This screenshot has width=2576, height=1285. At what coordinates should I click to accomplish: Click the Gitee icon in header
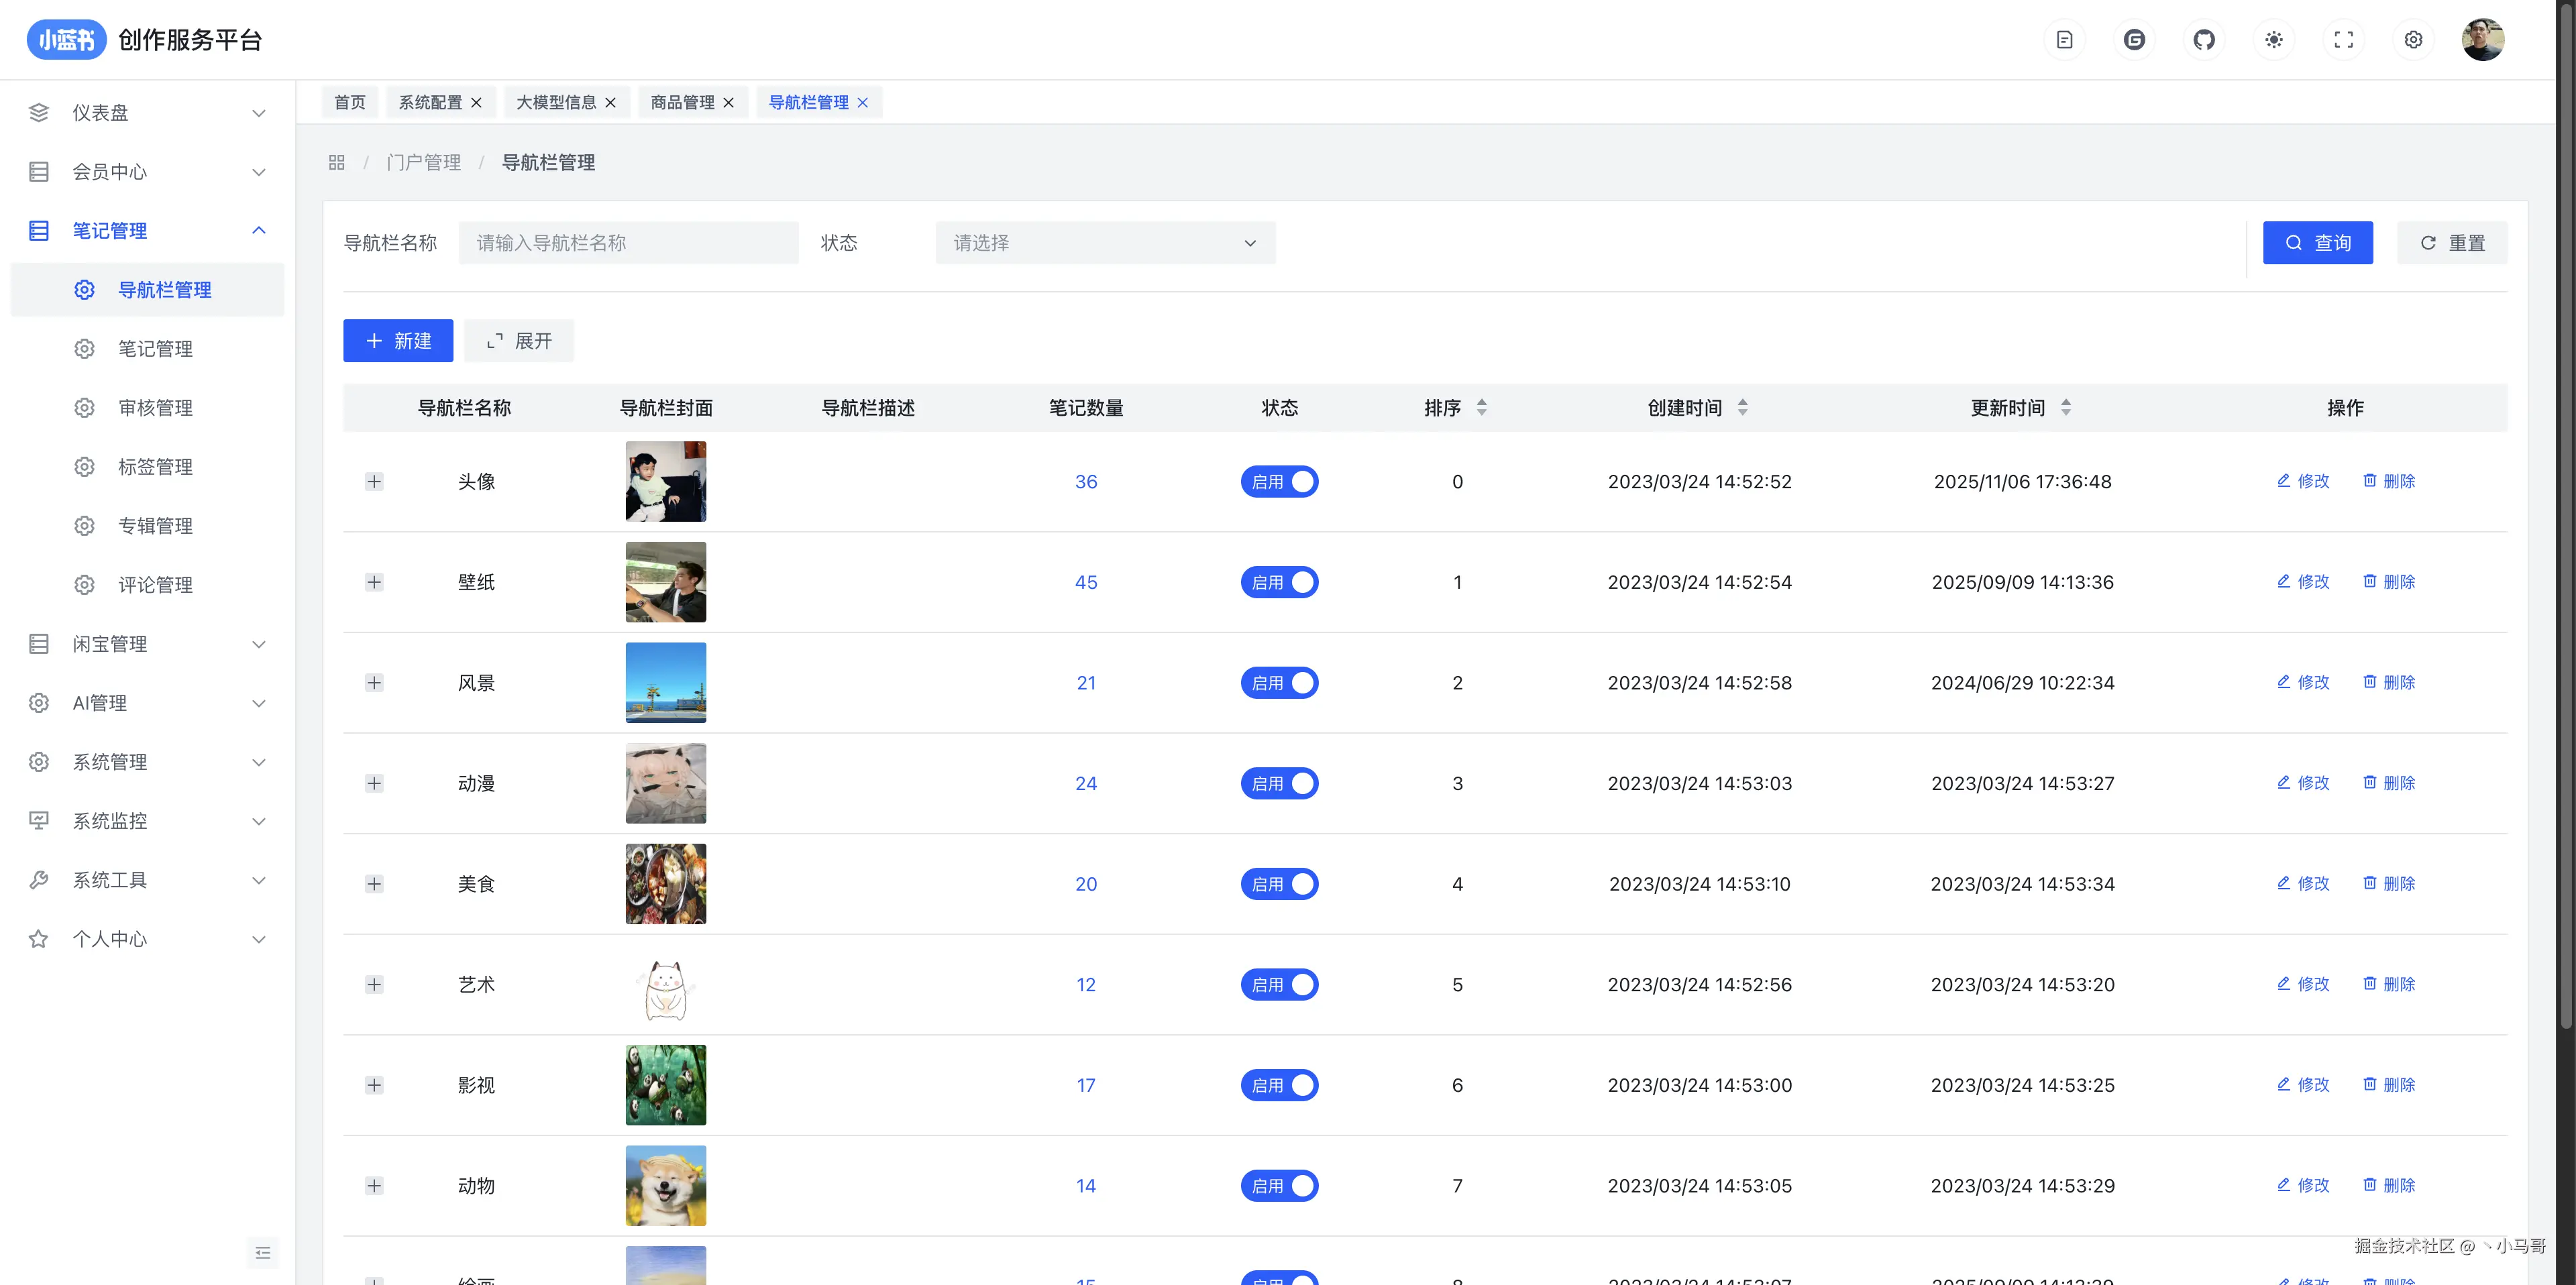pyautogui.click(x=2134, y=40)
